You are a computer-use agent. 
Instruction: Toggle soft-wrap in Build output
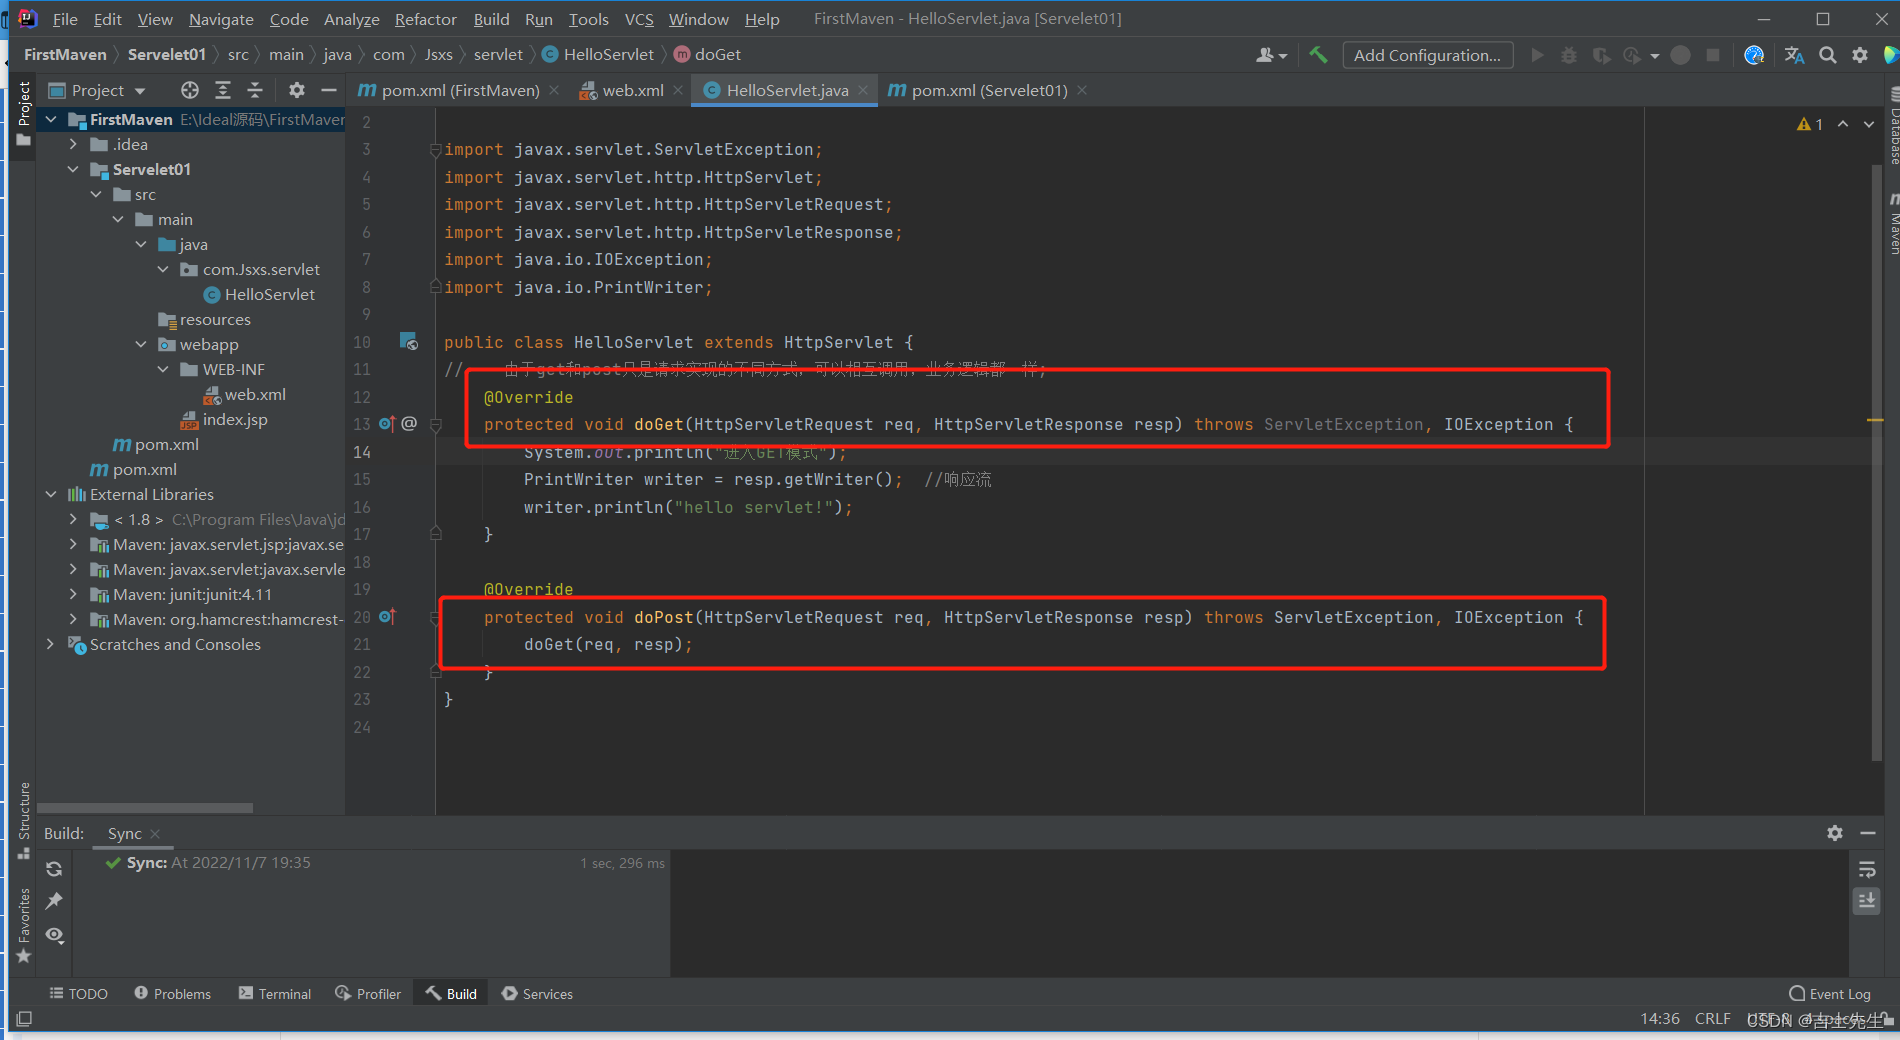(1866, 870)
